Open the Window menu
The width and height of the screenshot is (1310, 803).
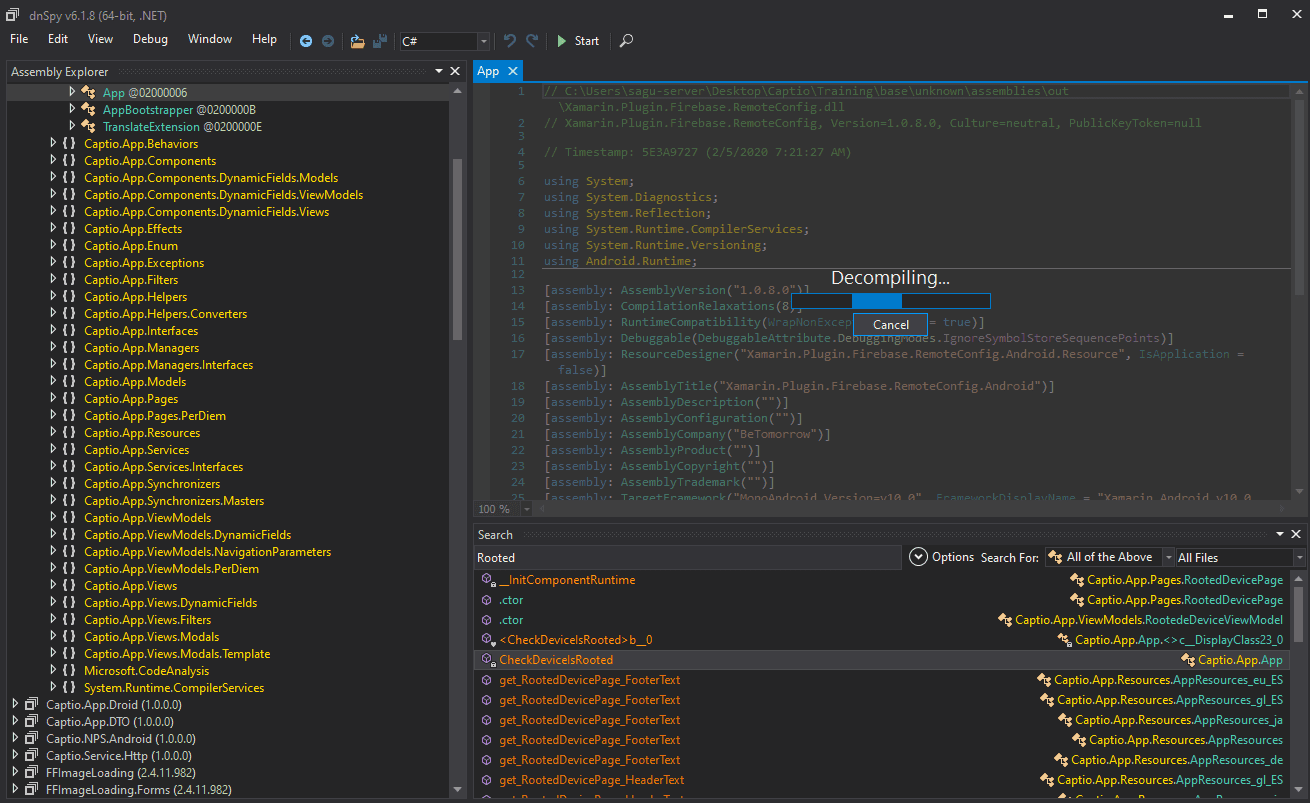[x=210, y=39]
